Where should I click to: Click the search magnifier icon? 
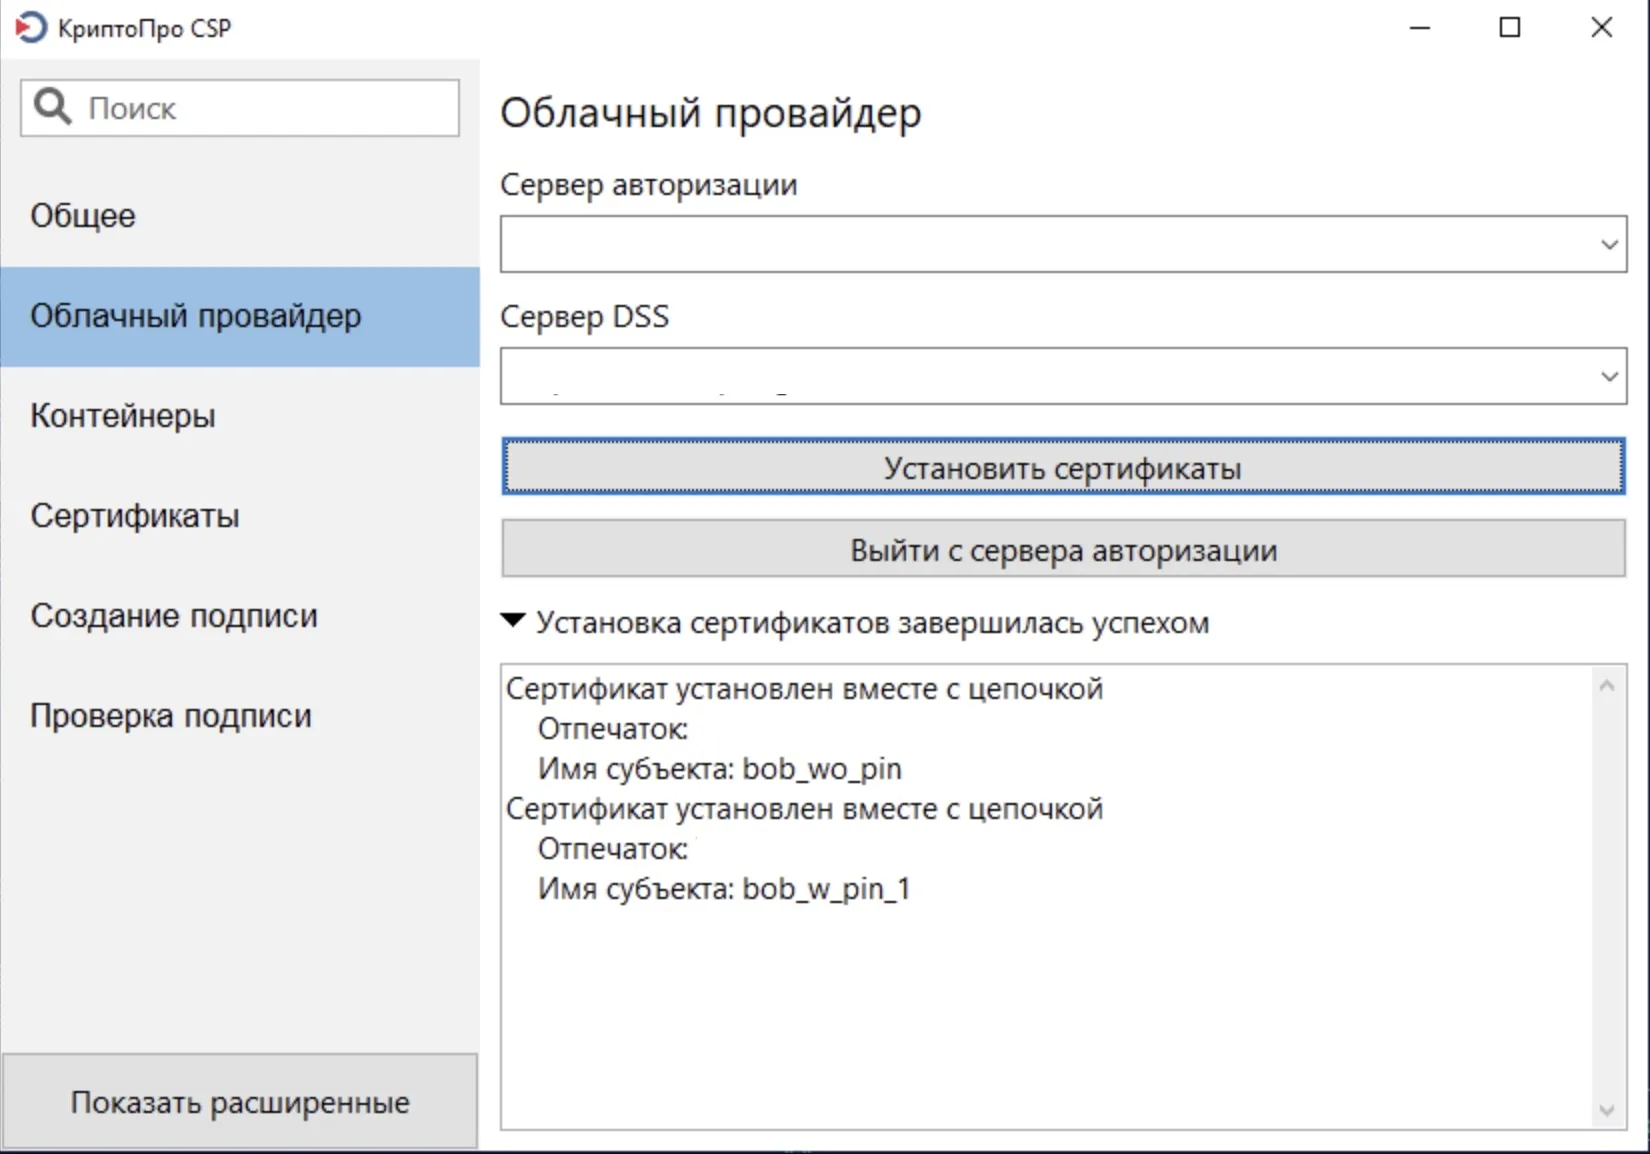click(x=52, y=107)
